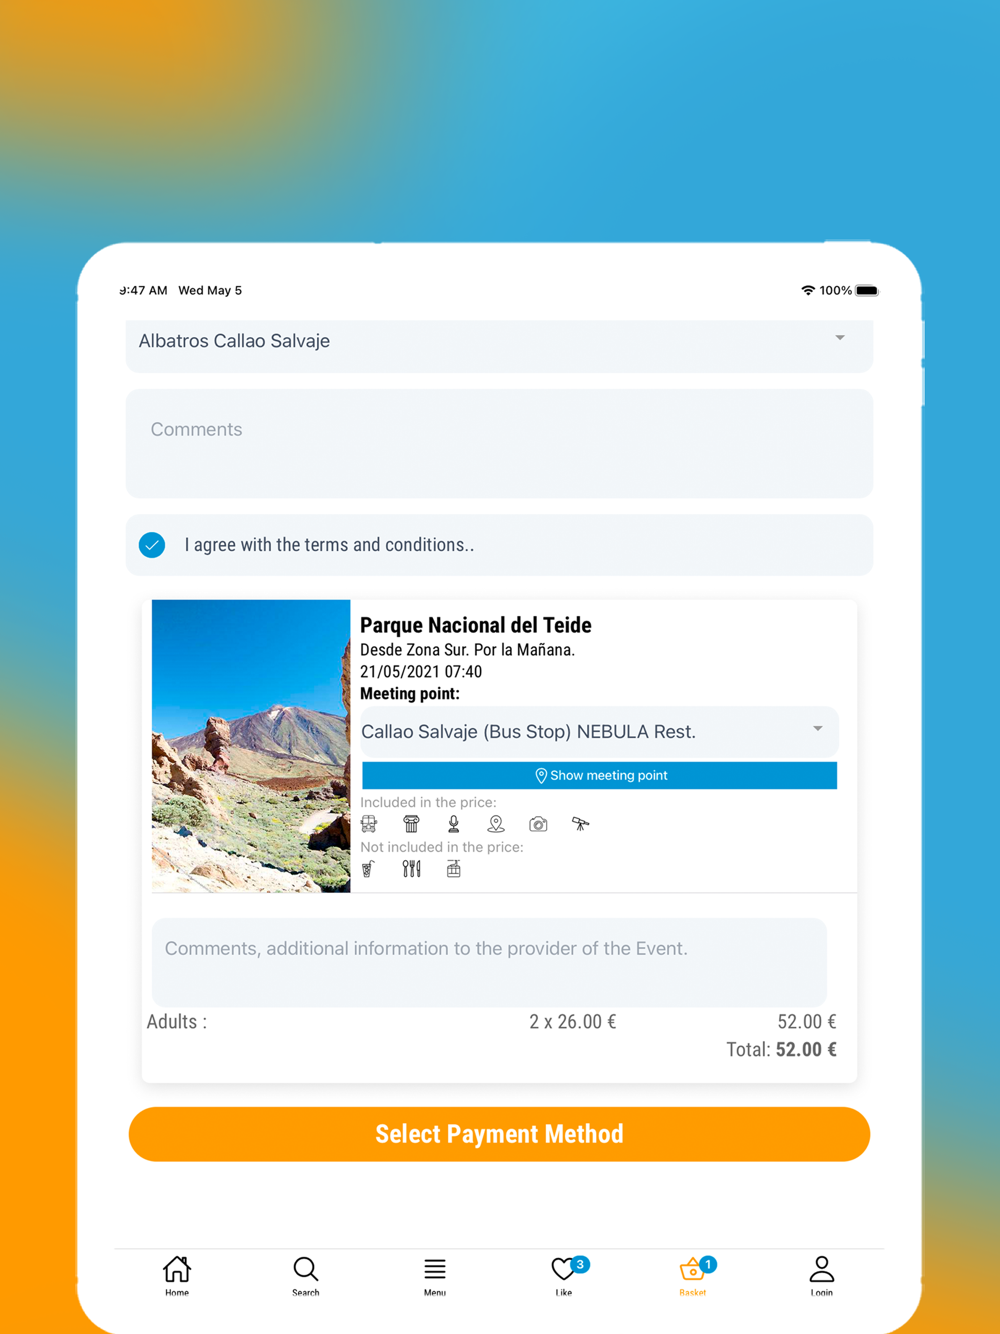Focus the top Comments text field
Image resolution: width=1000 pixels, height=1334 pixels.
click(499, 444)
